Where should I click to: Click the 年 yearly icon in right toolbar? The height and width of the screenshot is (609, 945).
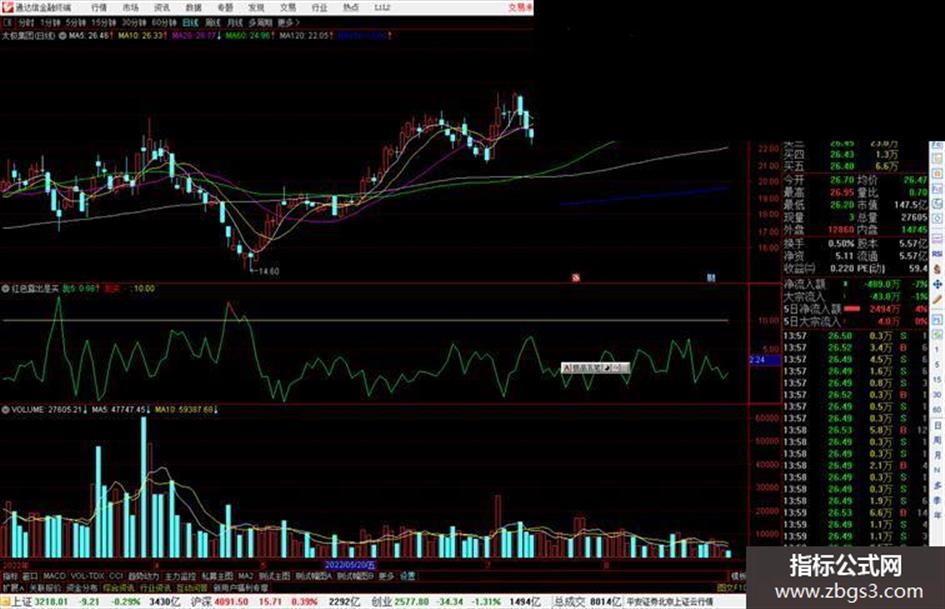pyautogui.click(x=937, y=516)
